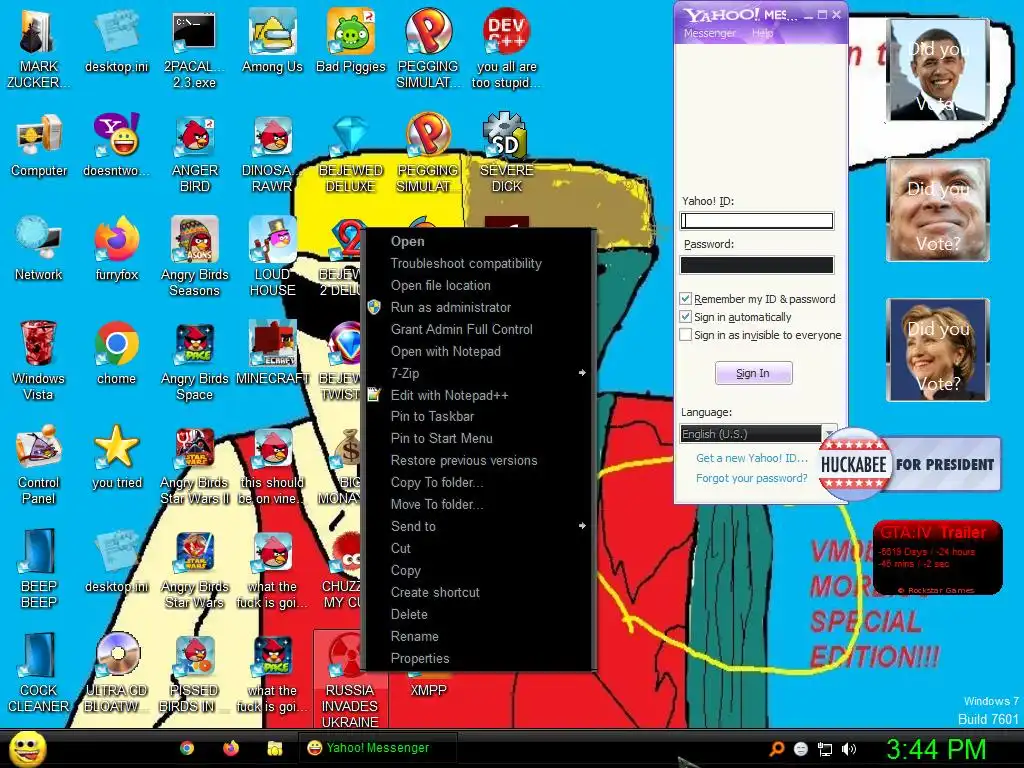Select Properties in the context menu
1024x768 pixels.
click(479, 658)
